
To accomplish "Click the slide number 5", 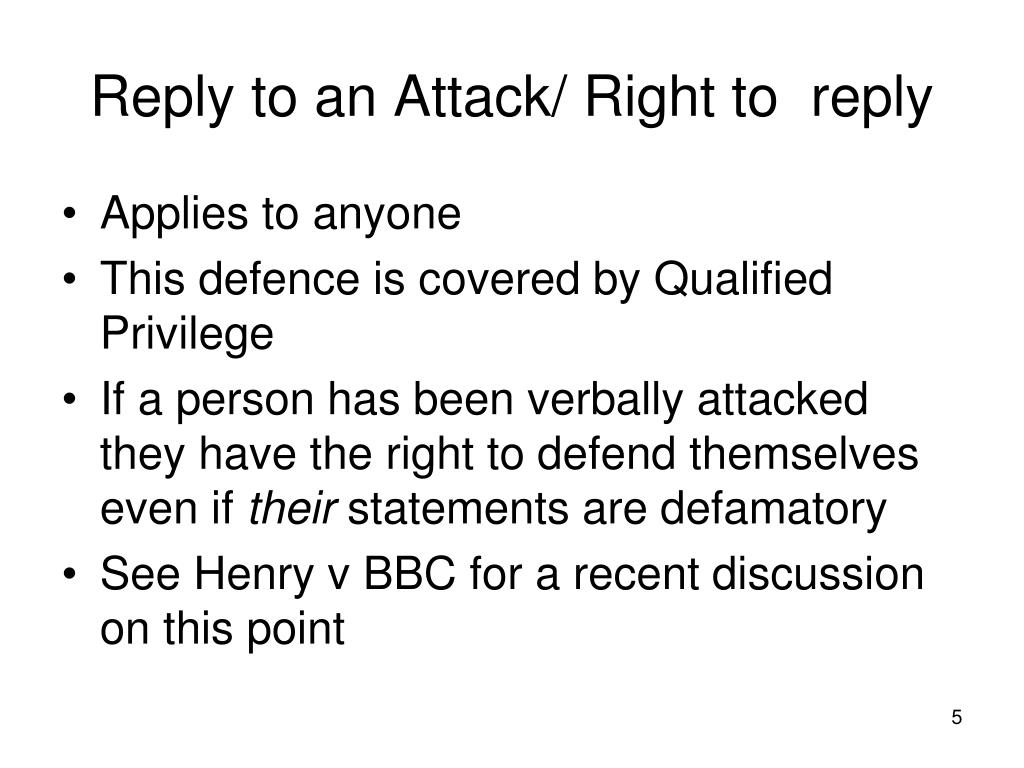I will click(957, 717).
